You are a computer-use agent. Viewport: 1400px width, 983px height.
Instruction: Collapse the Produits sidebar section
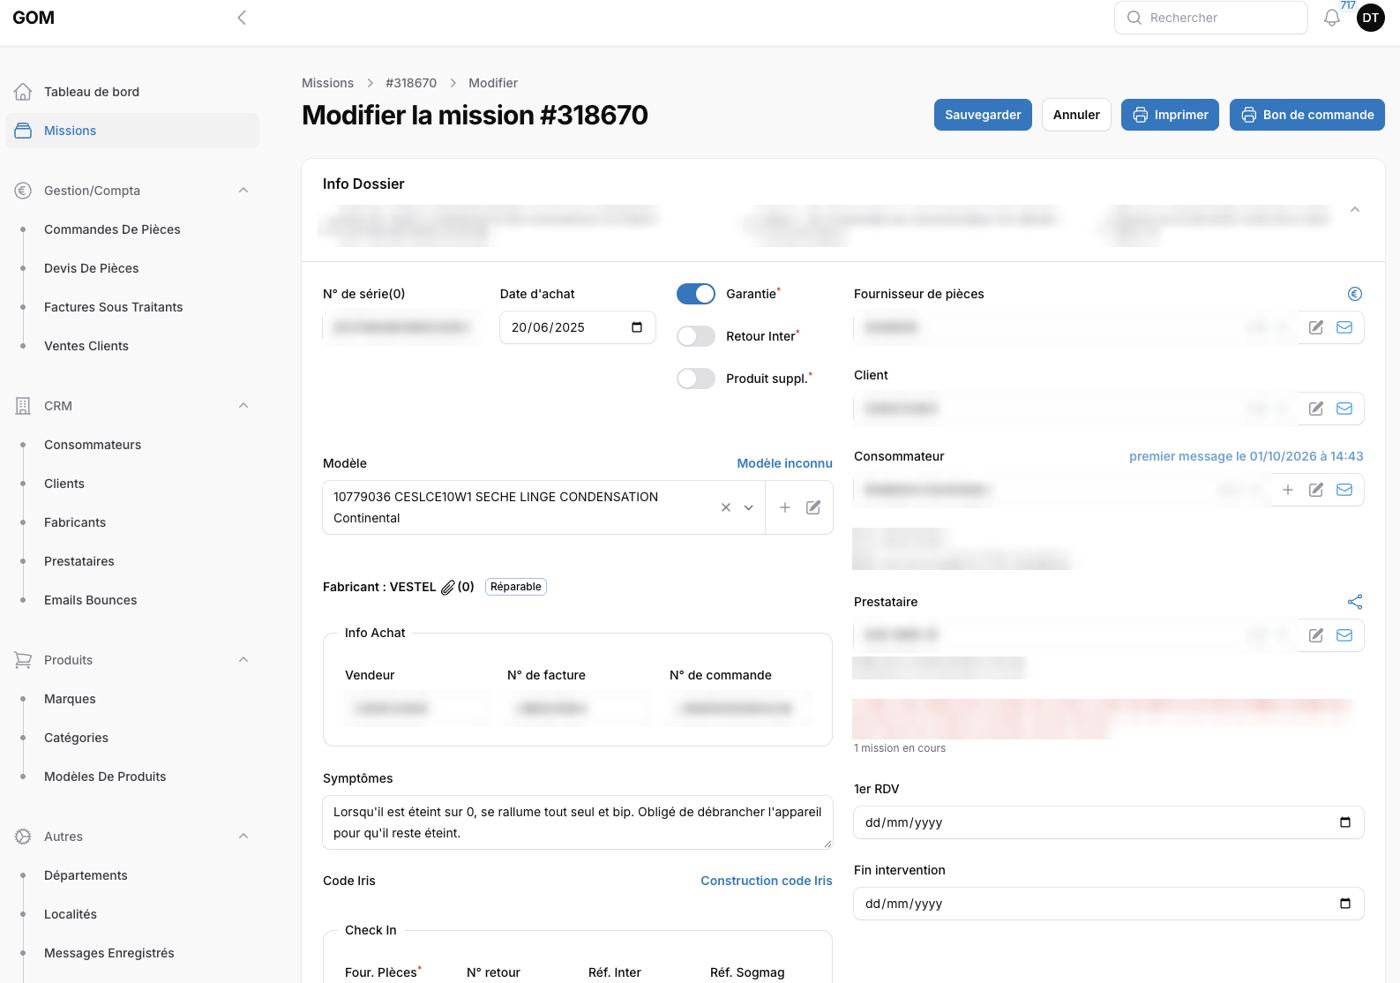pyautogui.click(x=243, y=660)
